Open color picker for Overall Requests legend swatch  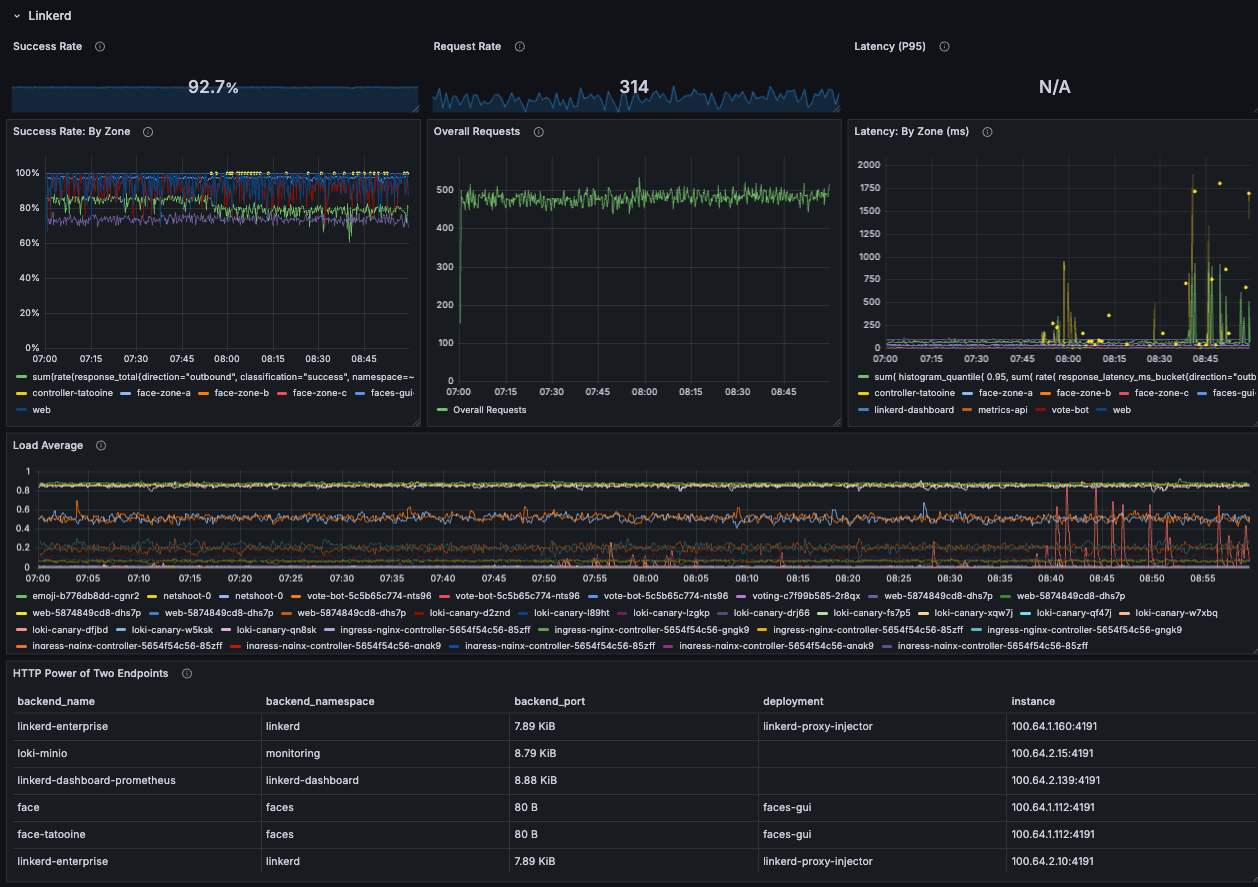[442, 410]
